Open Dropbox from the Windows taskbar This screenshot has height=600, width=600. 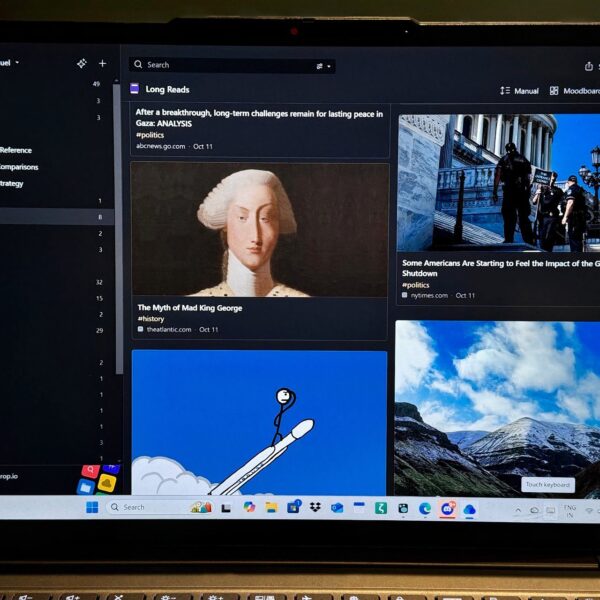pyautogui.click(x=315, y=508)
